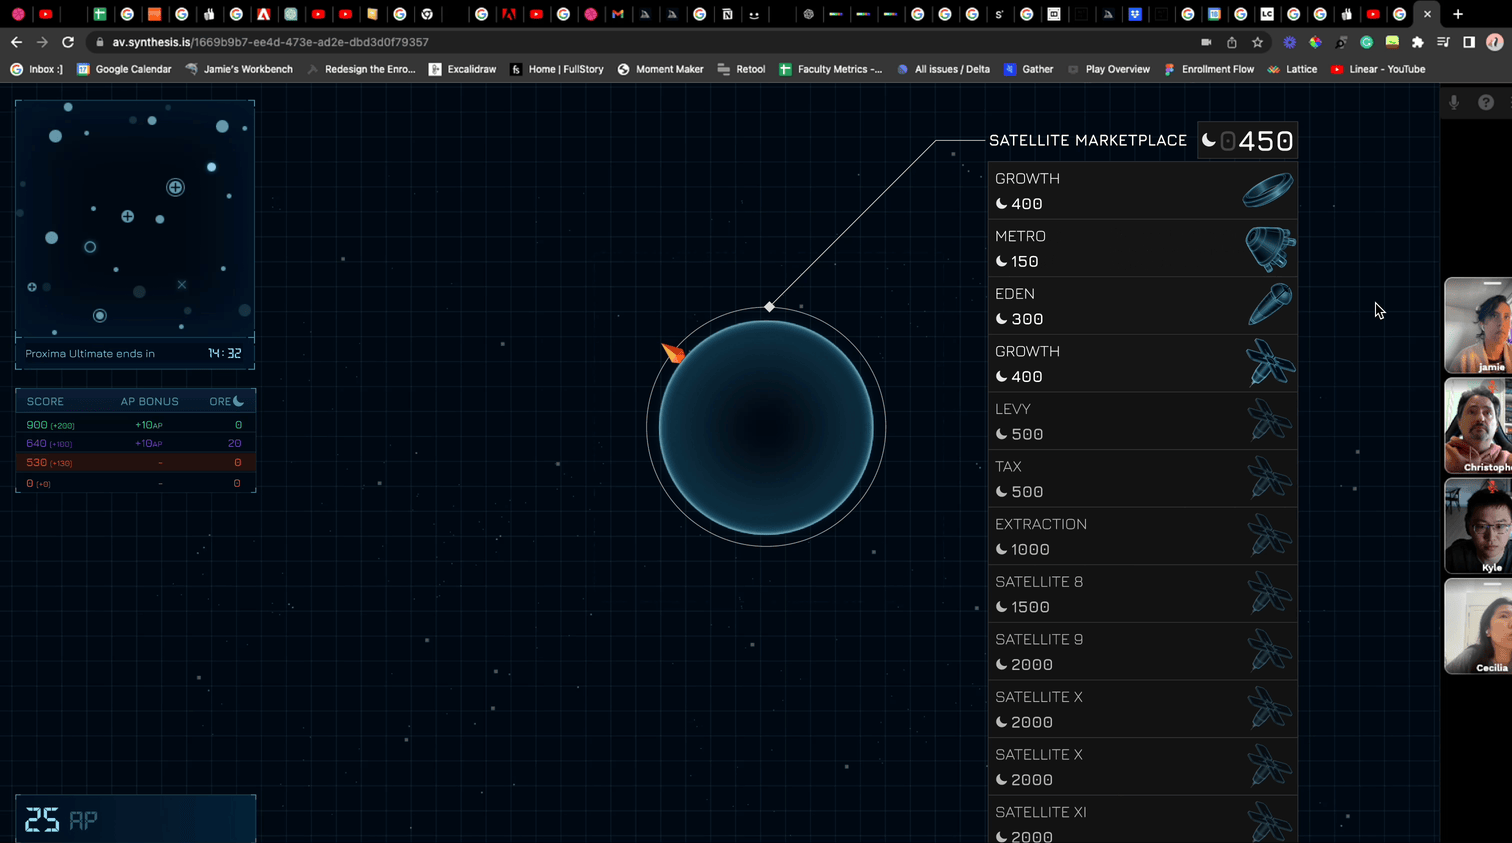Click the orange rocket ship near the planet

673,353
